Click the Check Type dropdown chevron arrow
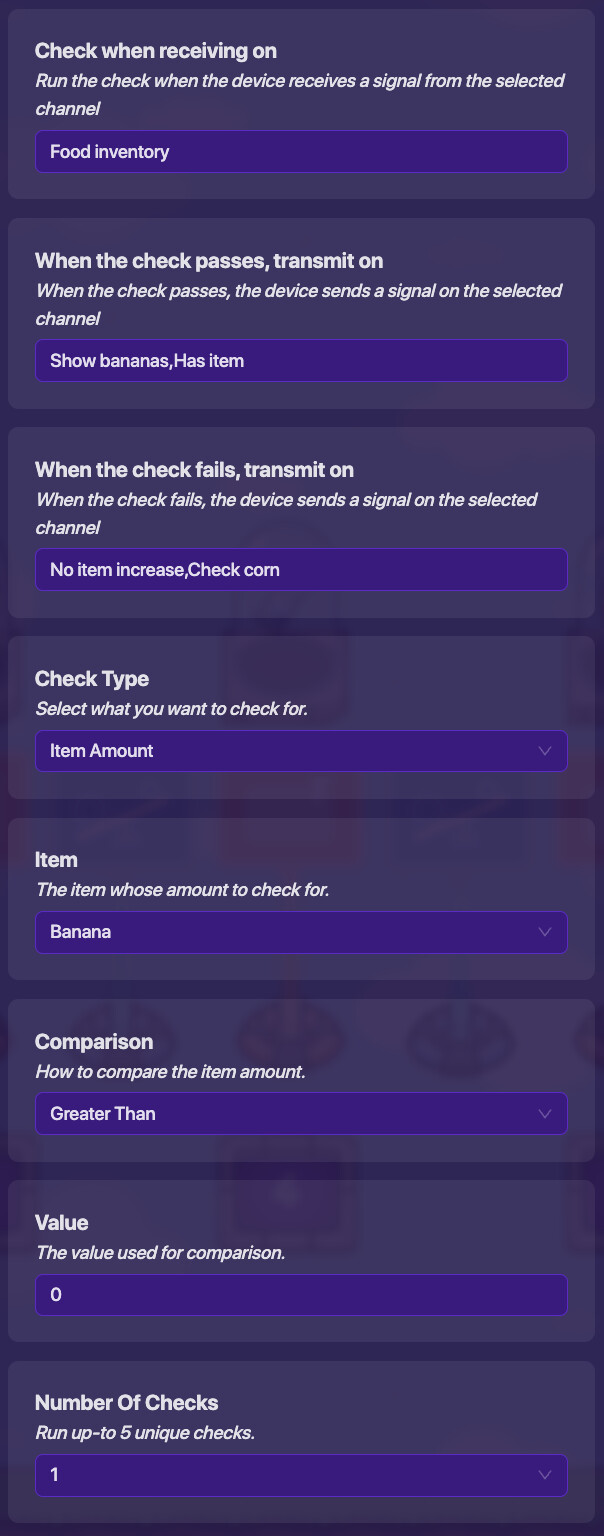604x1536 pixels. [x=545, y=751]
